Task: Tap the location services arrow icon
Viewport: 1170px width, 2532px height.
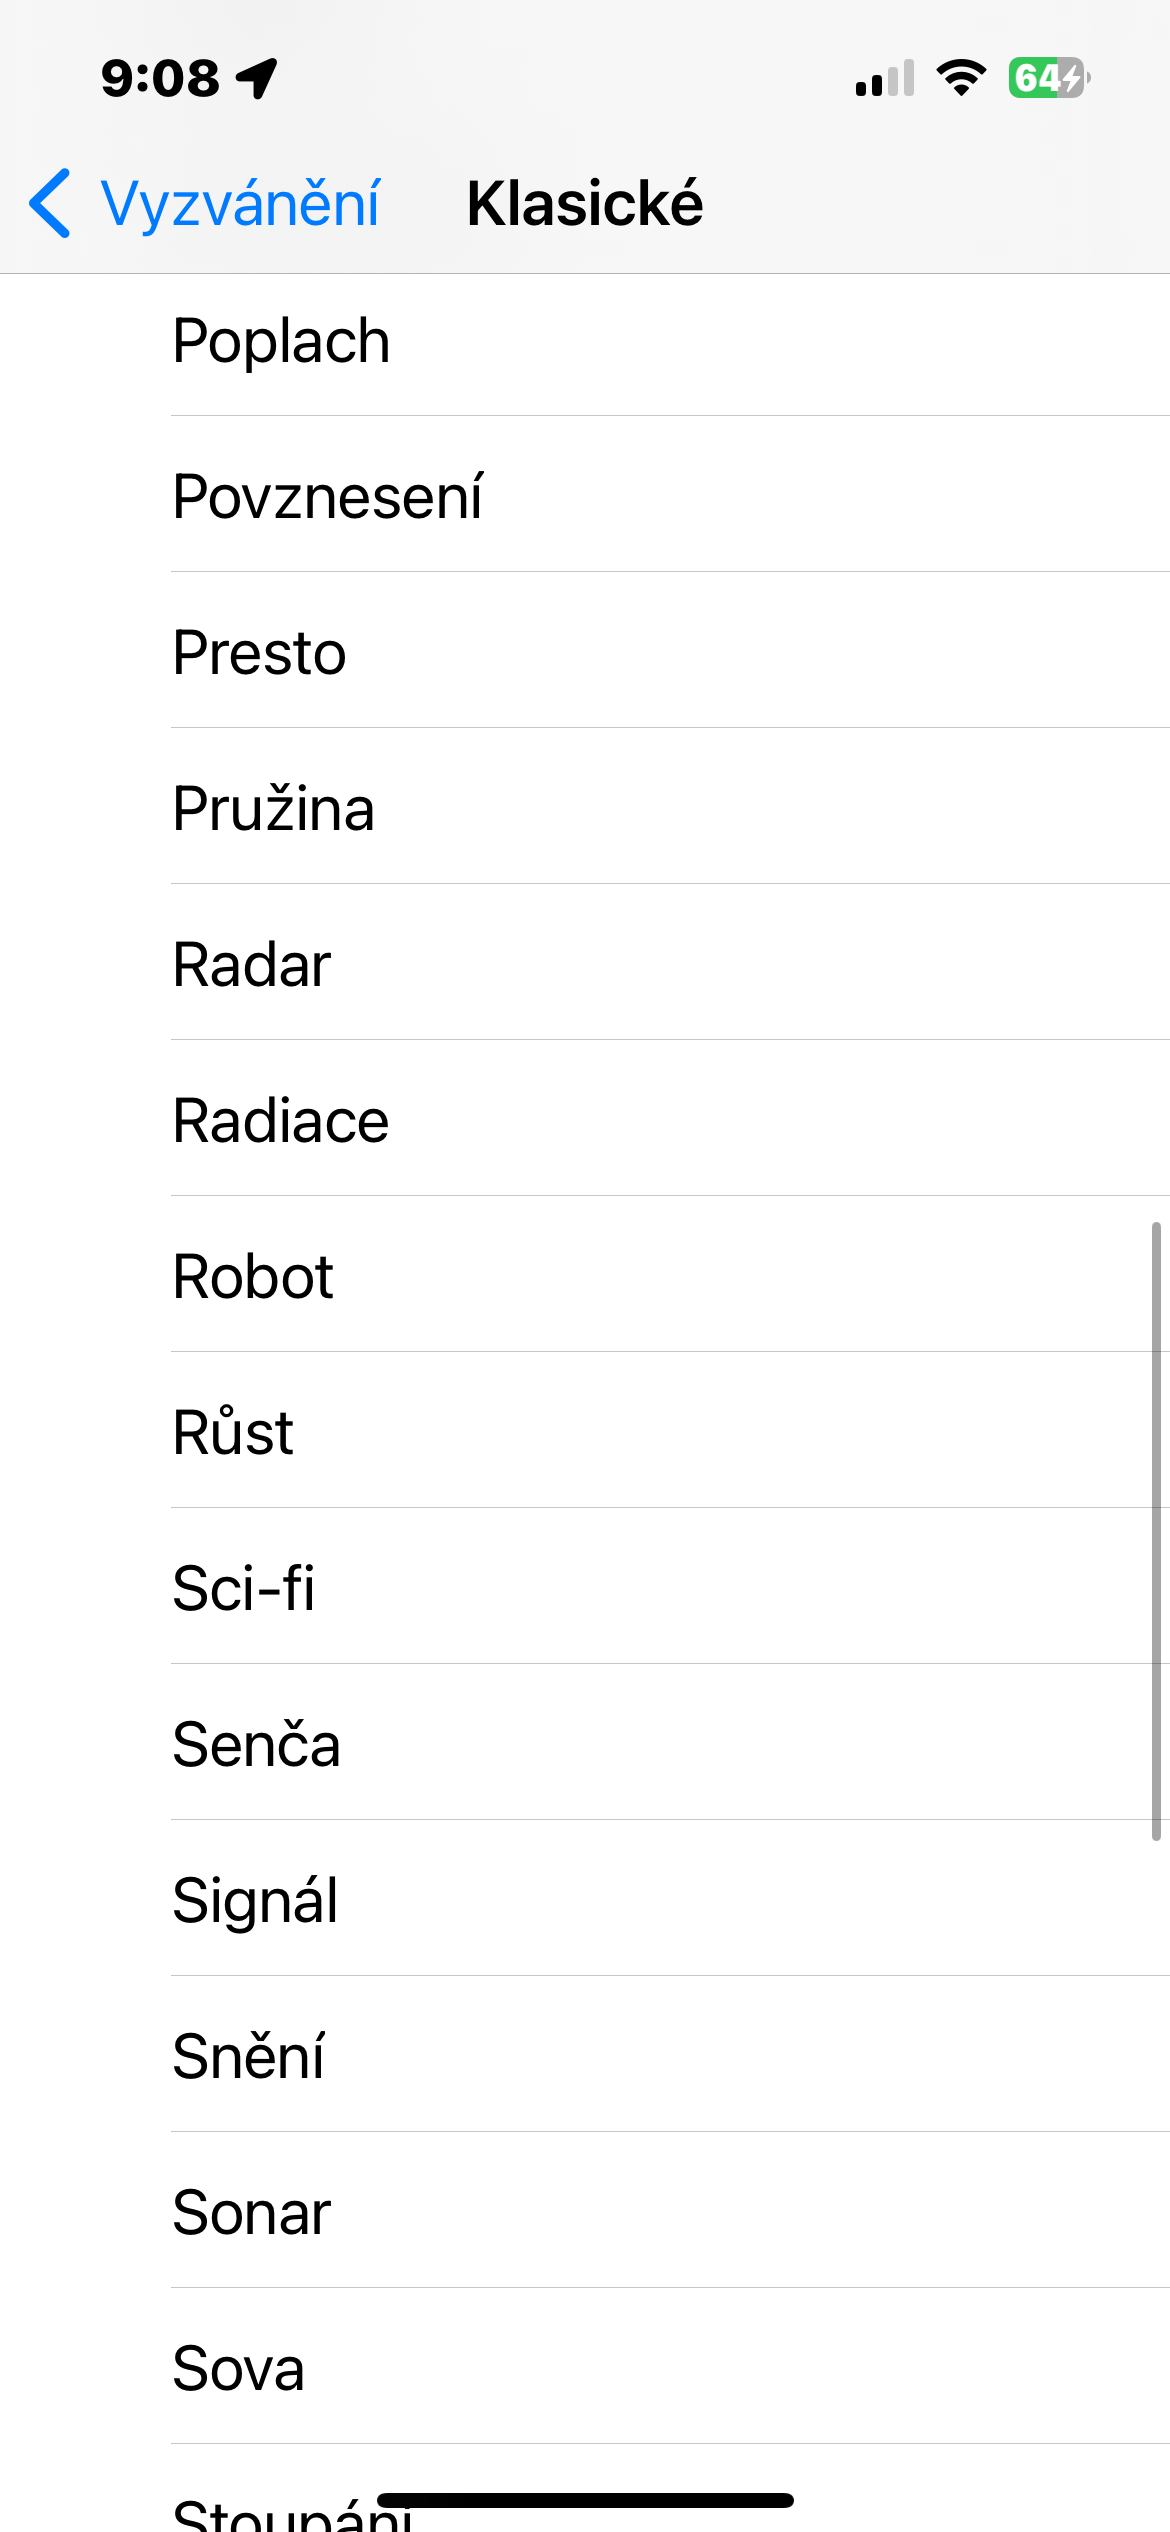Action: [x=257, y=78]
